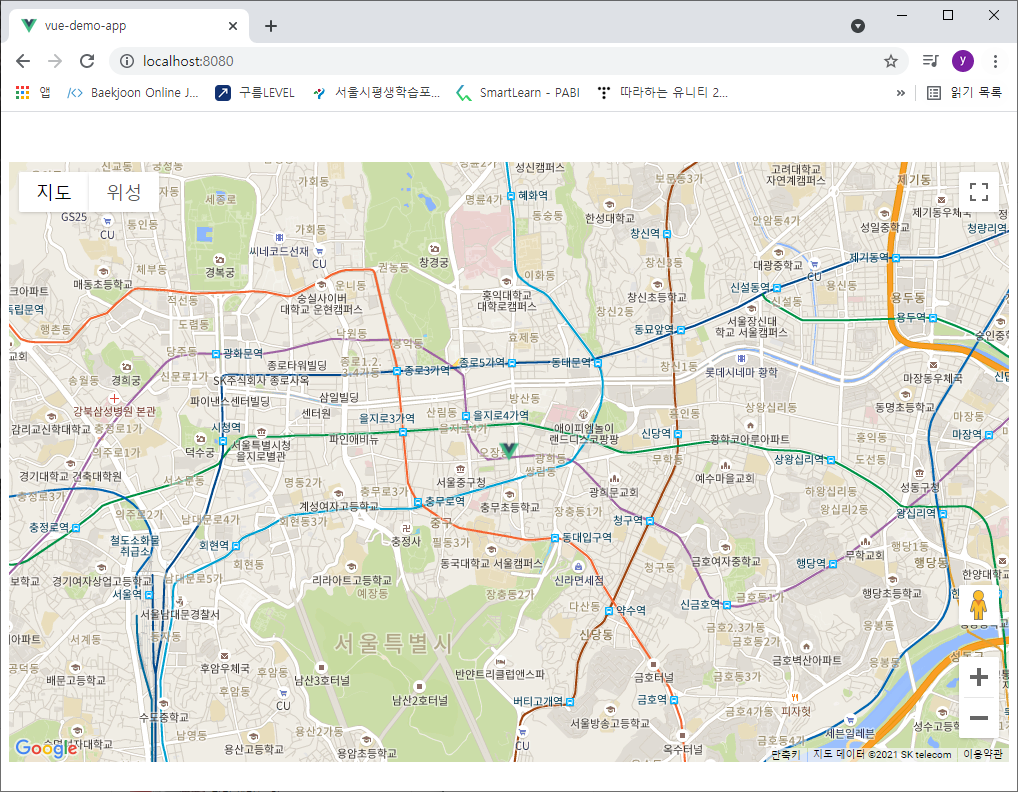Open a new browser tab
1018x792 pixels.
pyautogui.click(x=271, y=26)
